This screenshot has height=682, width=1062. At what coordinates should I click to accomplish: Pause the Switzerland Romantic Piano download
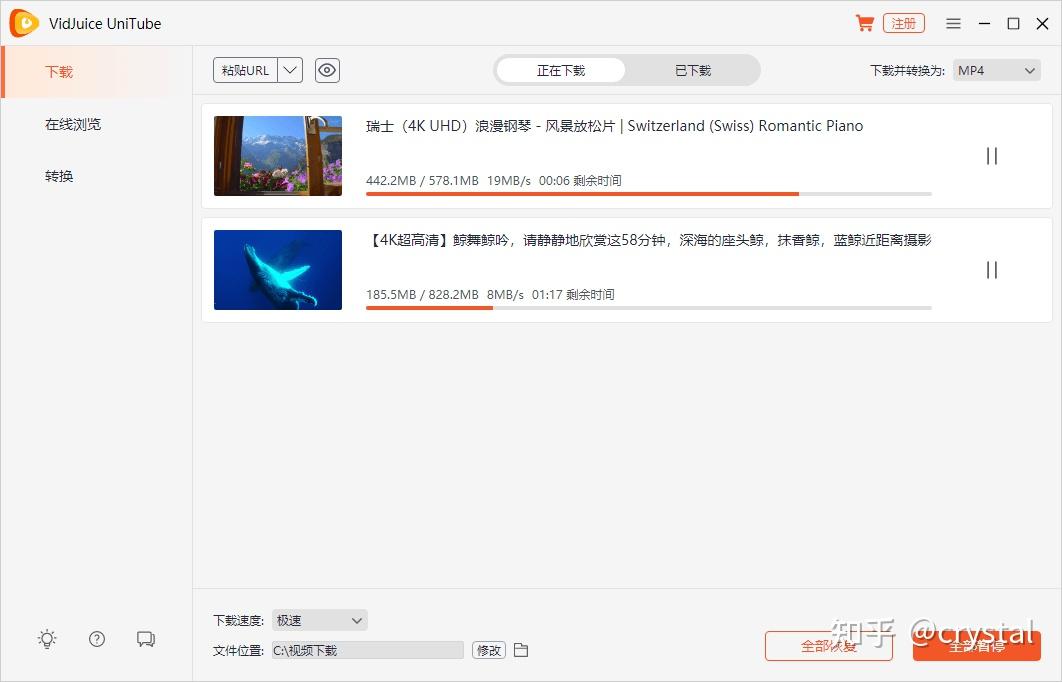click(x=991, y=155)
